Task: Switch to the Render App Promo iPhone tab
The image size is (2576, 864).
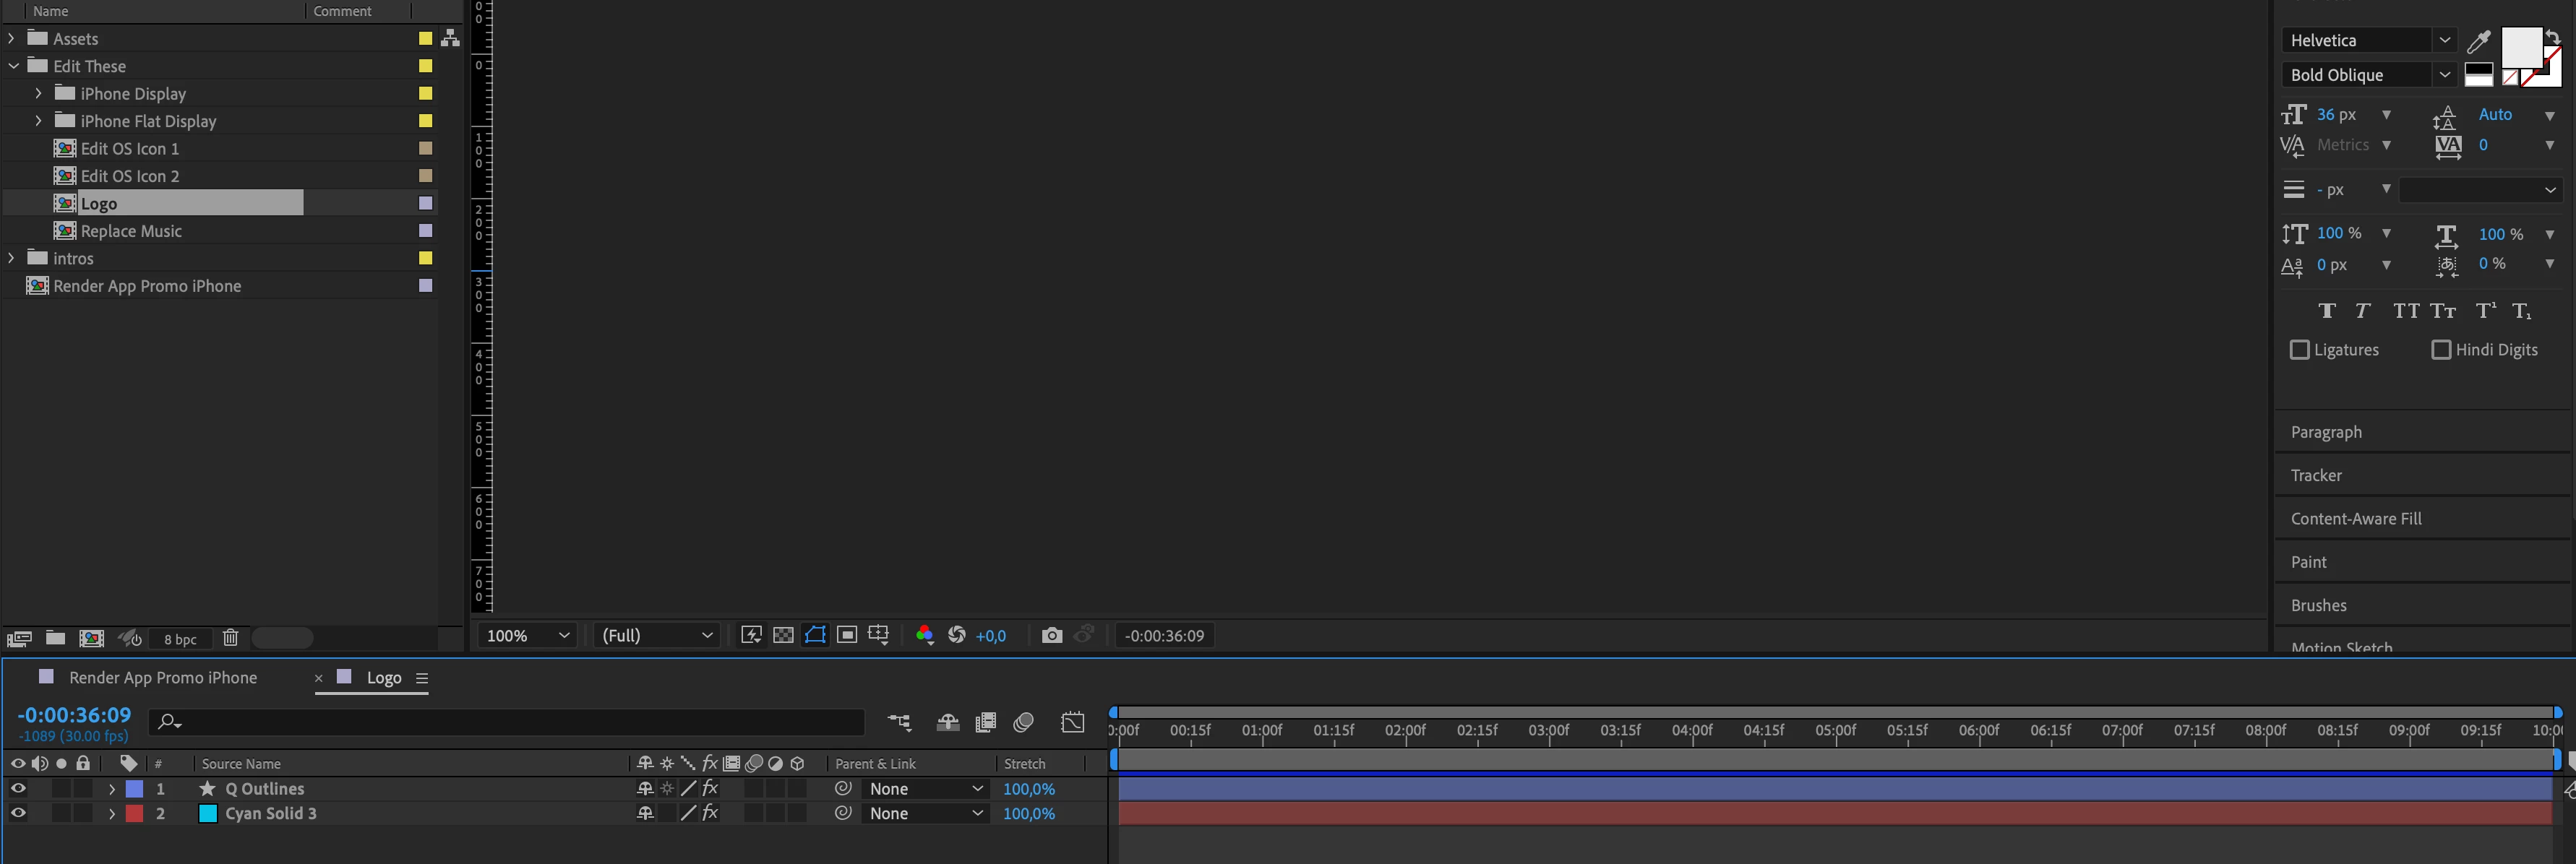Action: point(162,678)
